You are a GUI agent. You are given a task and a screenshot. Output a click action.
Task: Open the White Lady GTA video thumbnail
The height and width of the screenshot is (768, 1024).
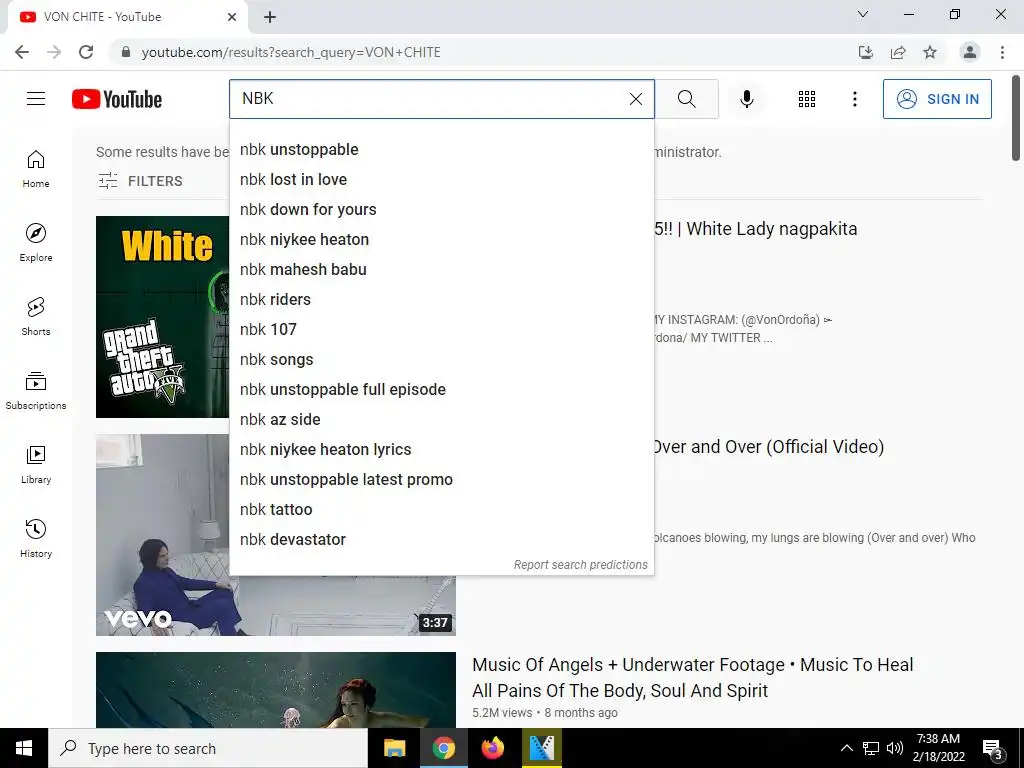pos(163,317)
